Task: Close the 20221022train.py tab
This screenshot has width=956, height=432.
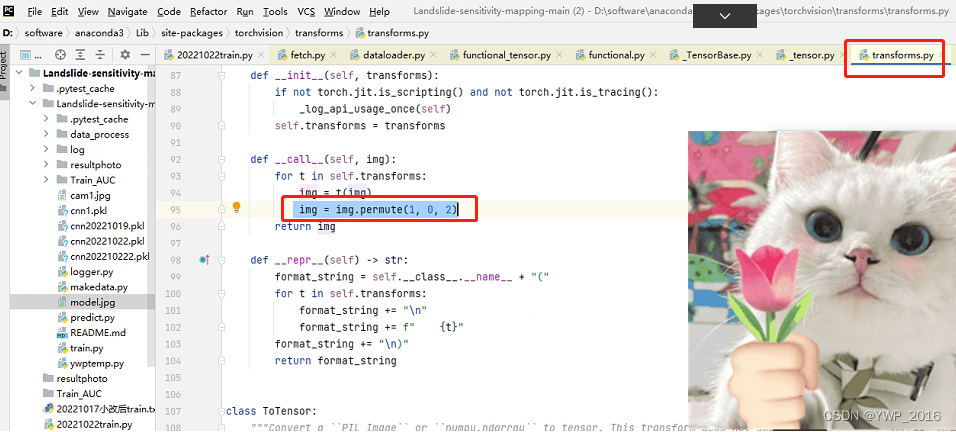Action: click(x=261, y=55)
